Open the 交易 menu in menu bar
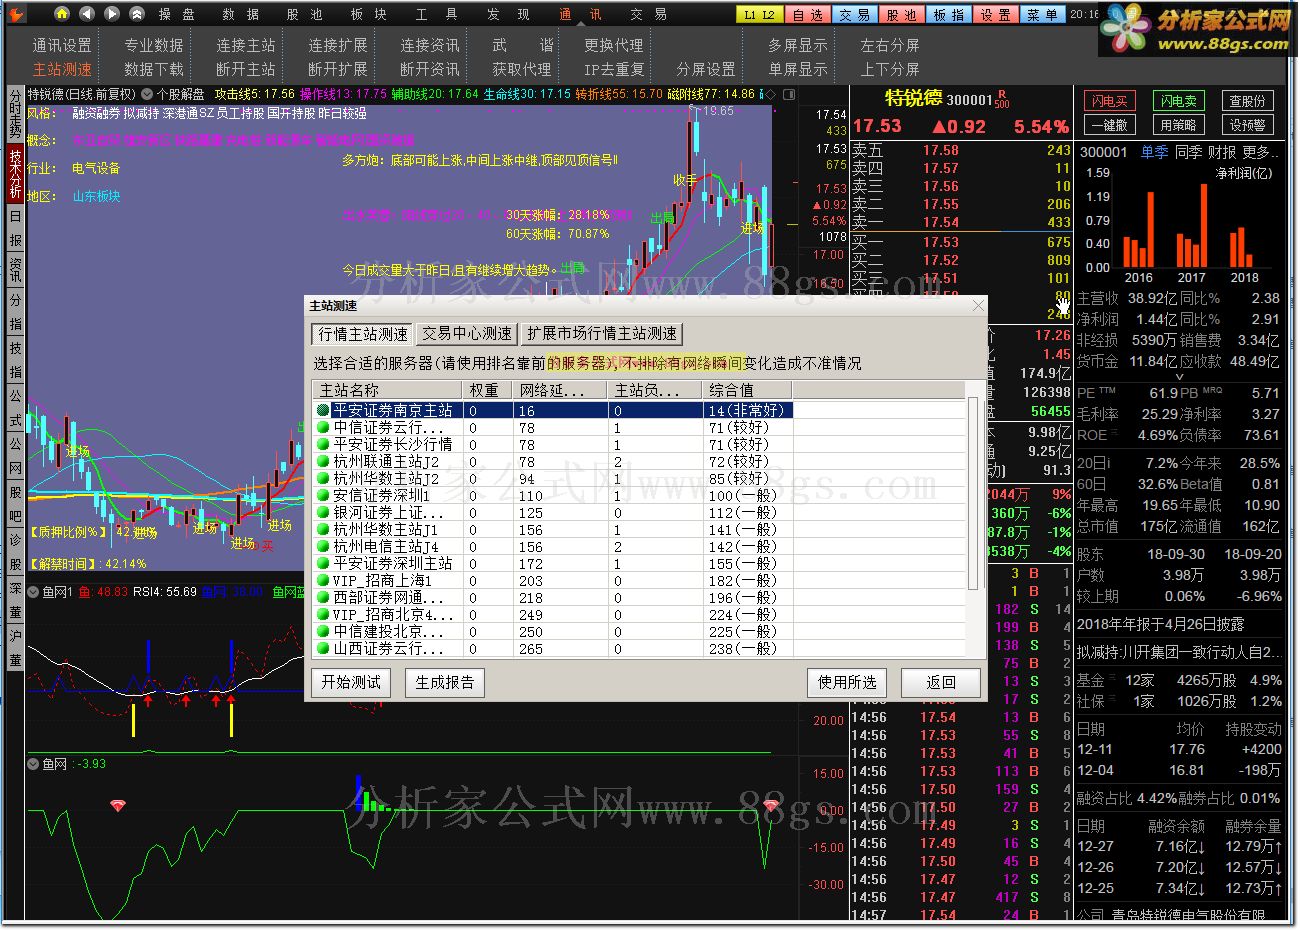 pyautogui.click(x=648, y=14)
